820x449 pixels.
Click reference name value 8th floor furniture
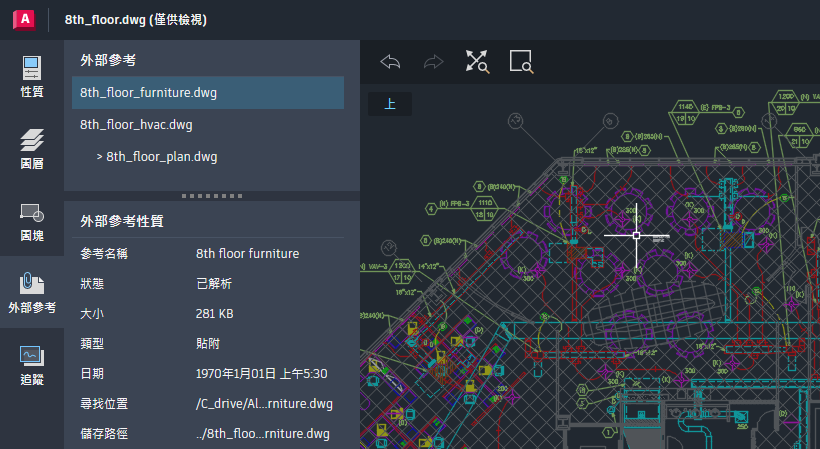(x=247, y=254)
